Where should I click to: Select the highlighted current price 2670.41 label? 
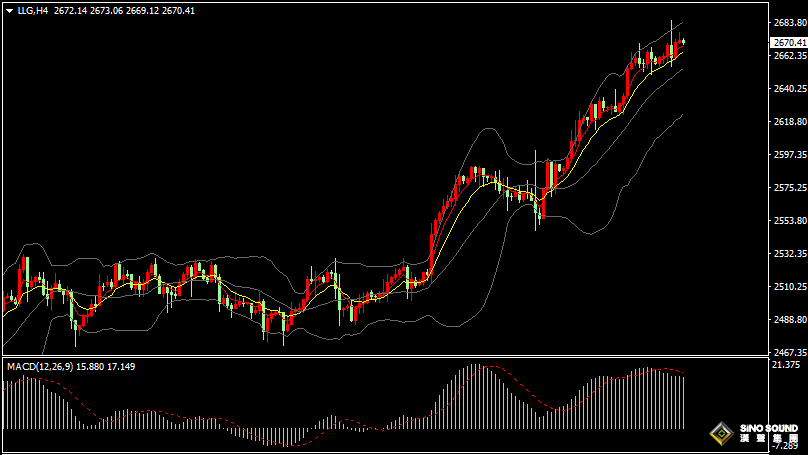[x=788, y=43]
